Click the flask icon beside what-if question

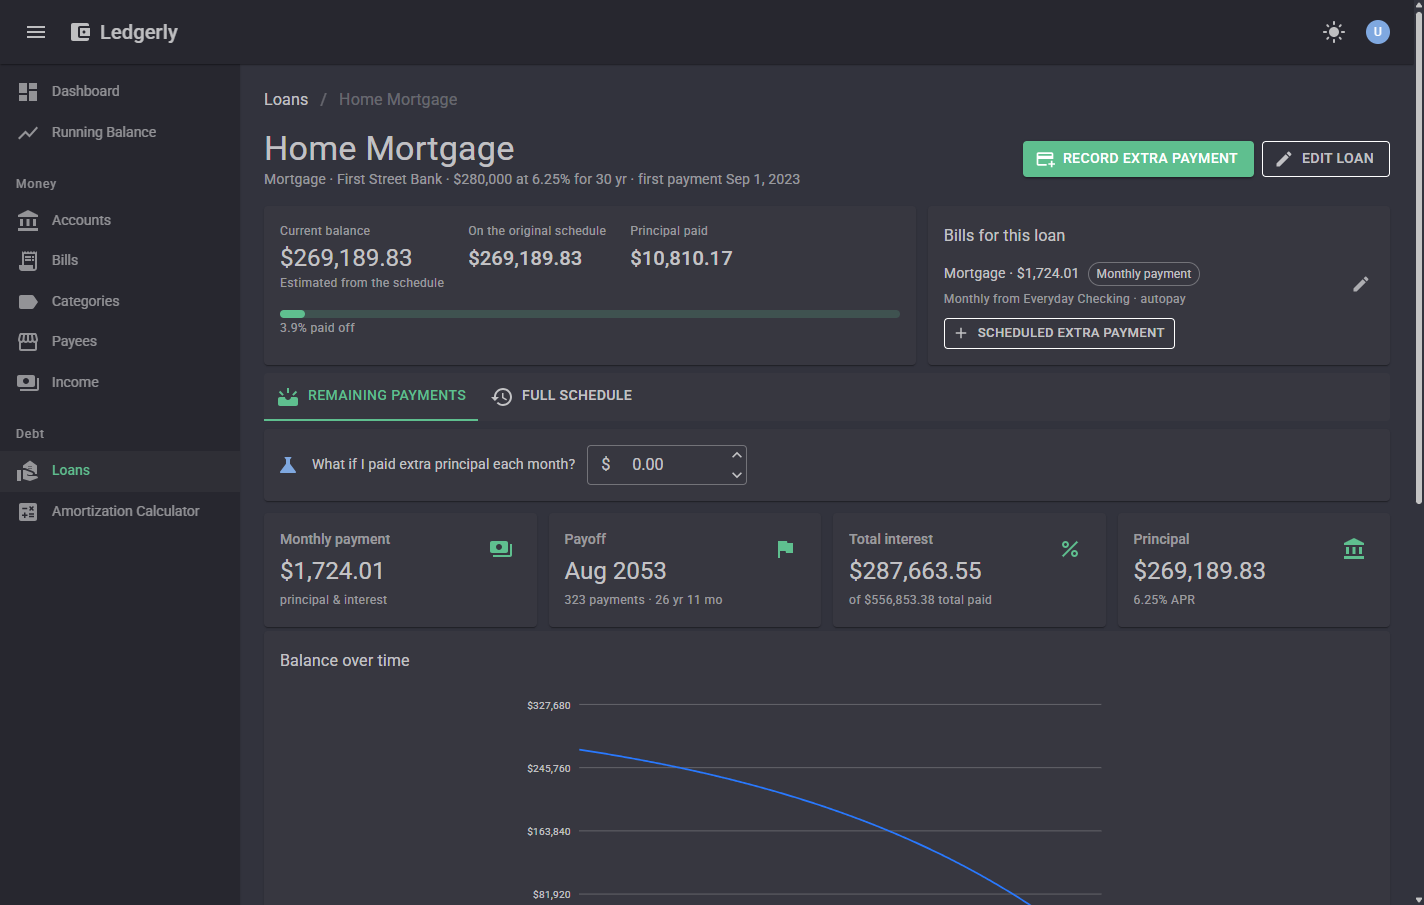click(x=288, y=465)
